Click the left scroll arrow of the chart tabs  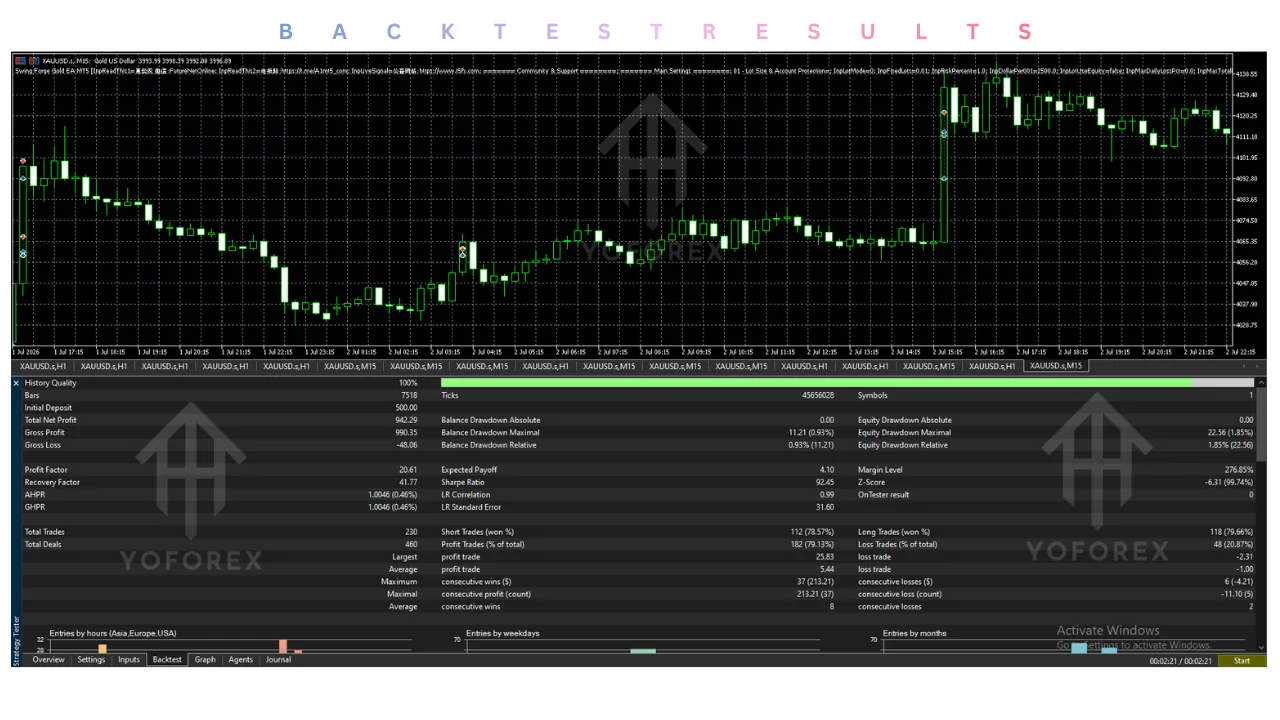pos(1245,366)
